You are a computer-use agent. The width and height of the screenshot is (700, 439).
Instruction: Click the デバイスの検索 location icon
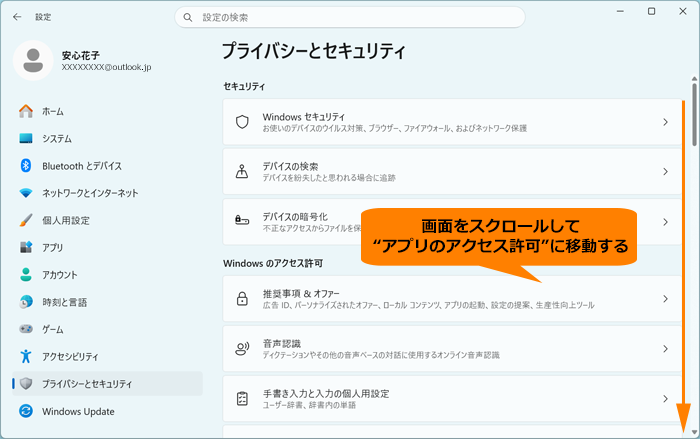[242, 171]
